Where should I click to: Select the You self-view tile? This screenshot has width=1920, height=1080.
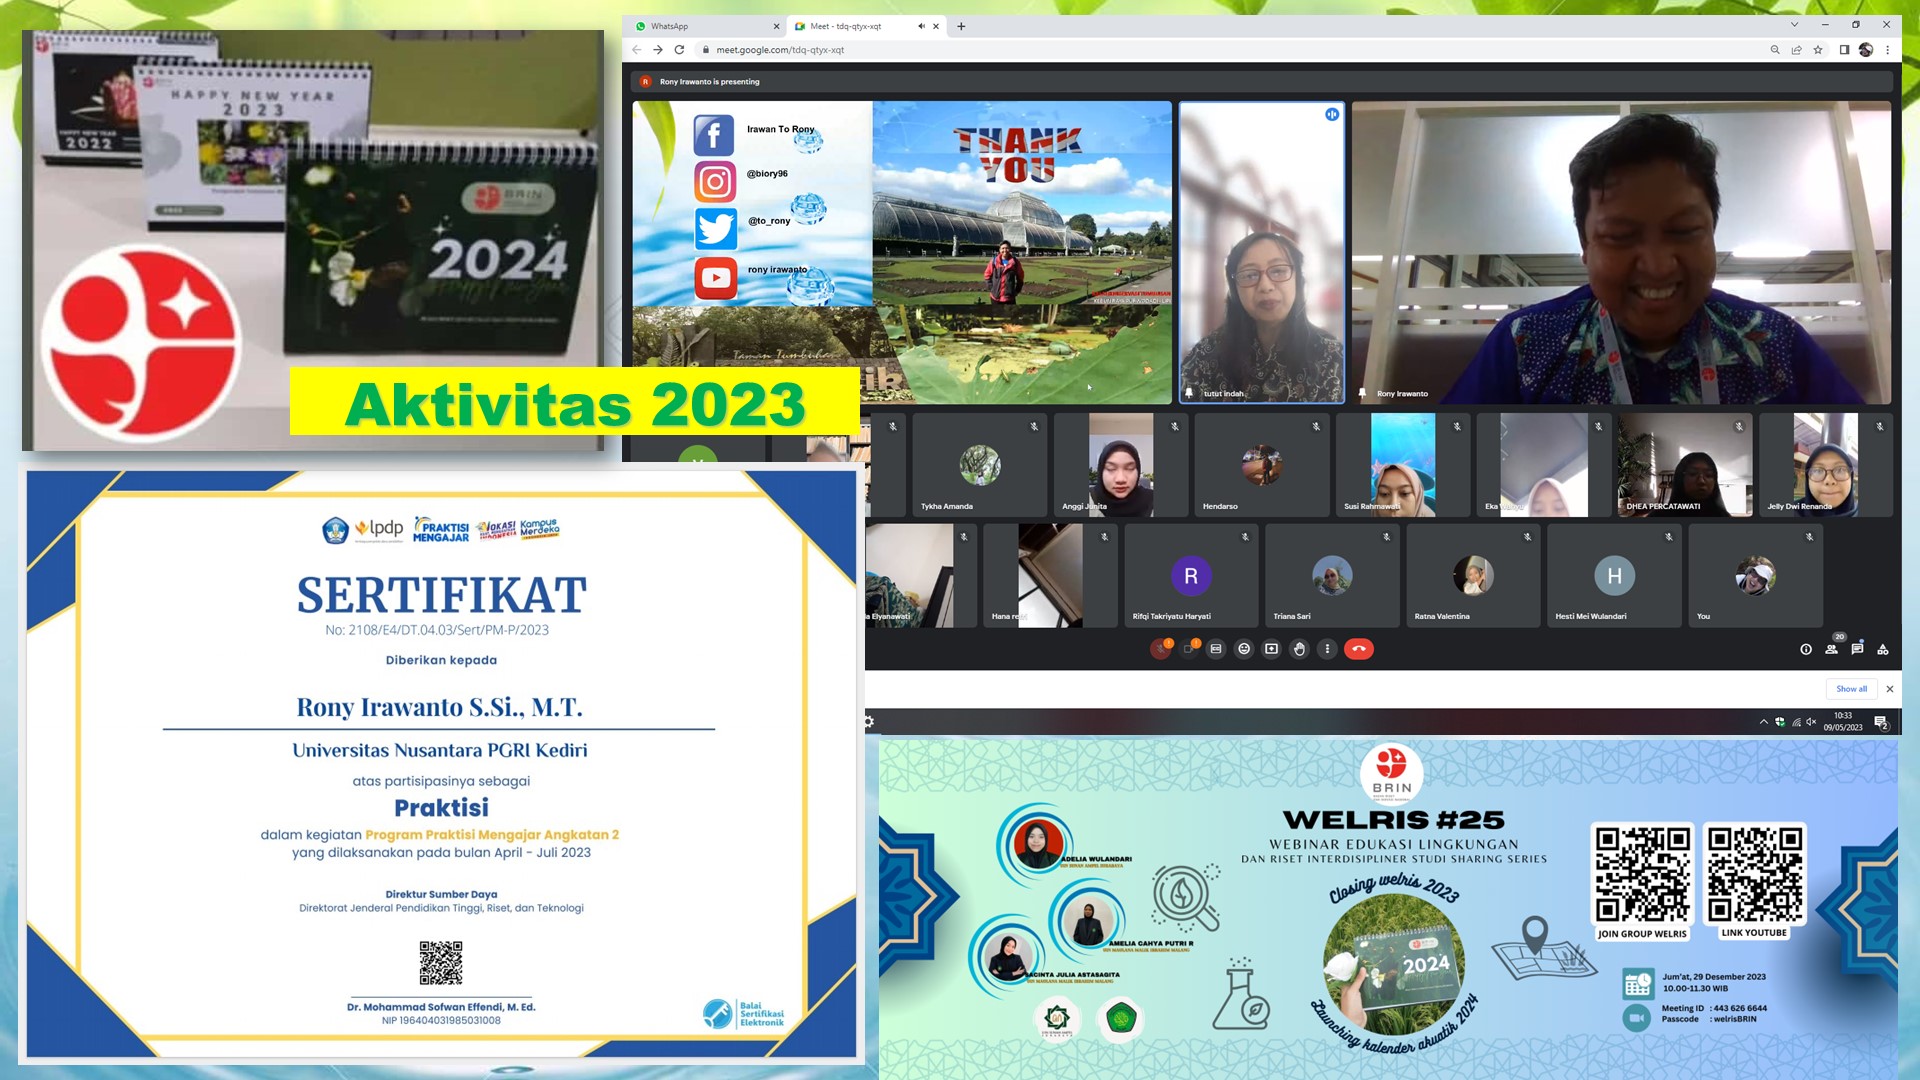(1755, 575)
